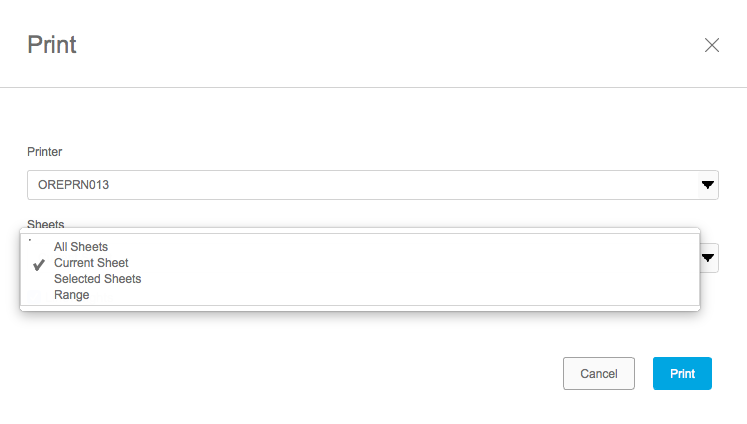Viewport: 747px width, 424px height.
Task: Select the Current Sheet option
Action: coord(91,263)
